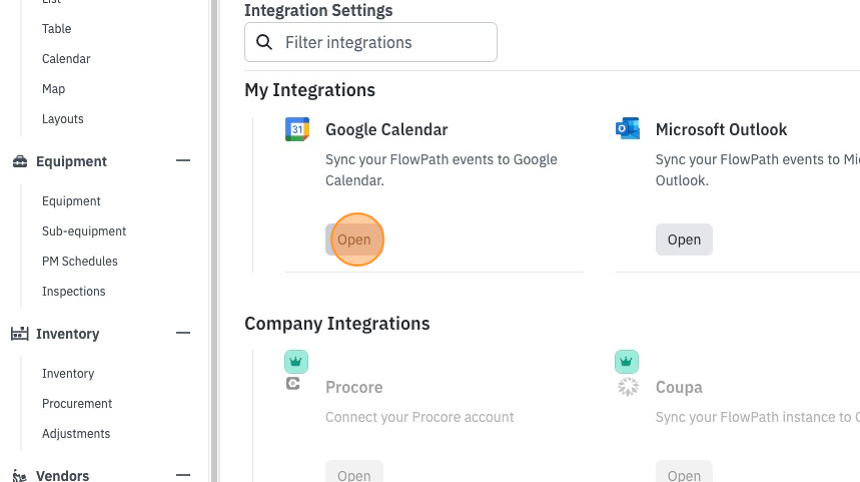The width and height of the screenshot is (860, 482).
Task: Open the Procore integration
Action: click(354, 472)
